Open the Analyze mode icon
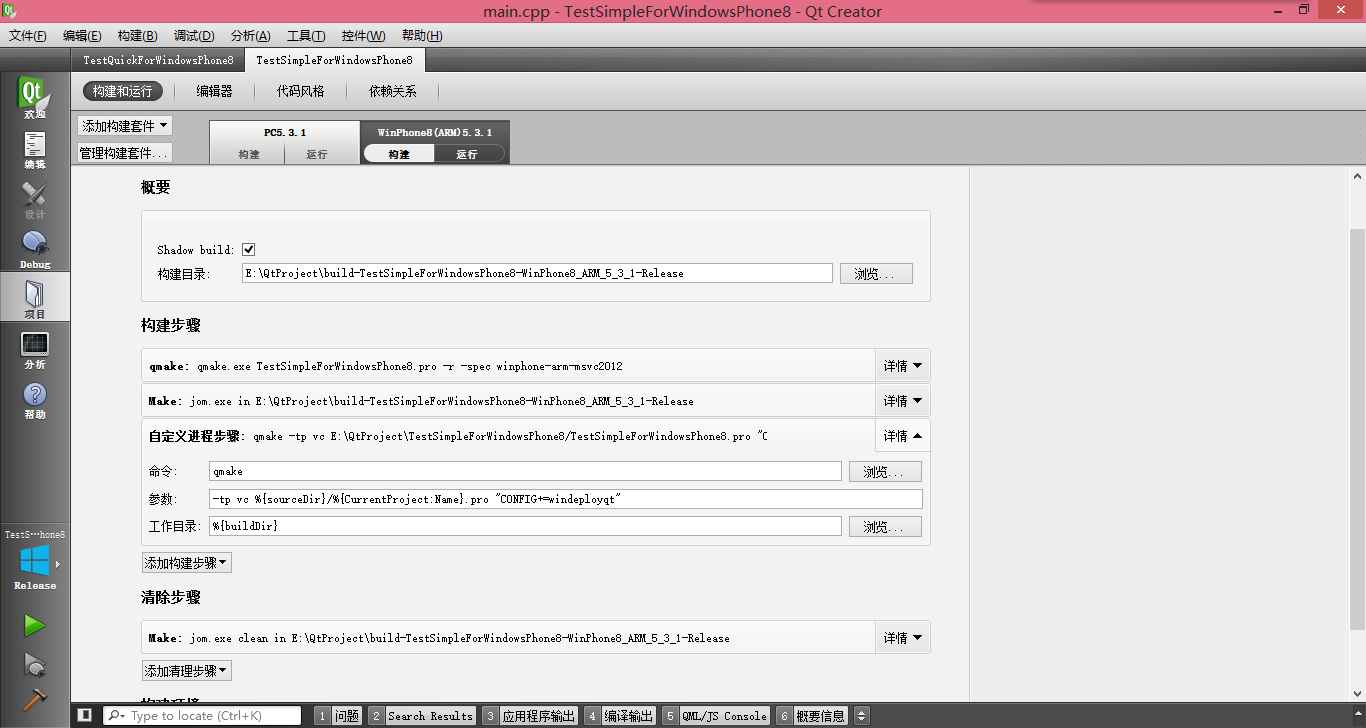Screen dimensions: 1366x728 coord(35,347)
